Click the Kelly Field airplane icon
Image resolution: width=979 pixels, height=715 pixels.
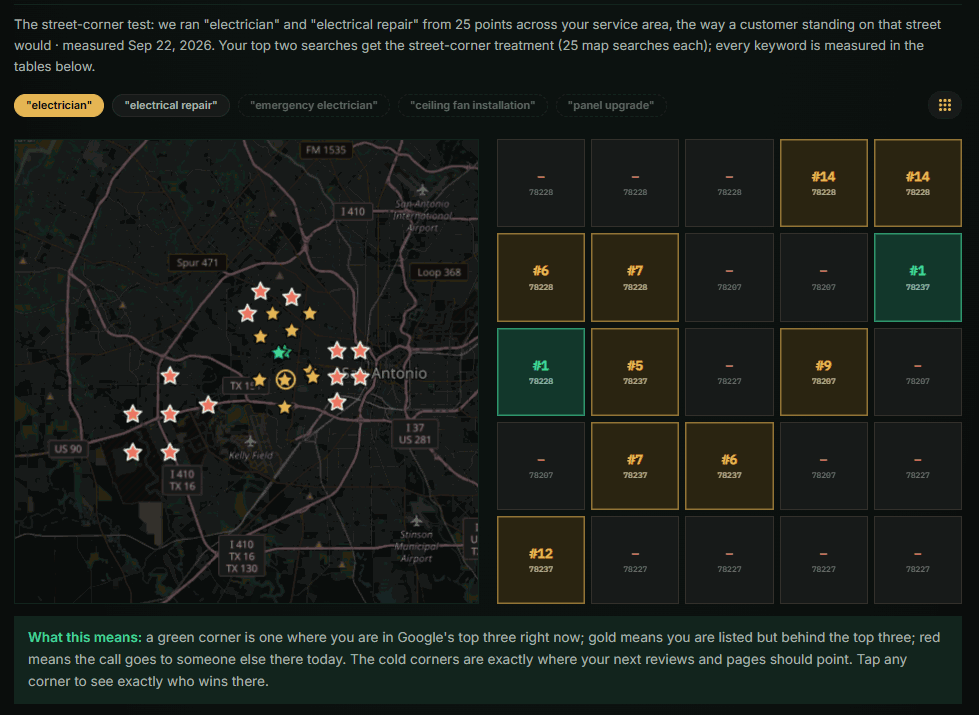coord(250,441)
